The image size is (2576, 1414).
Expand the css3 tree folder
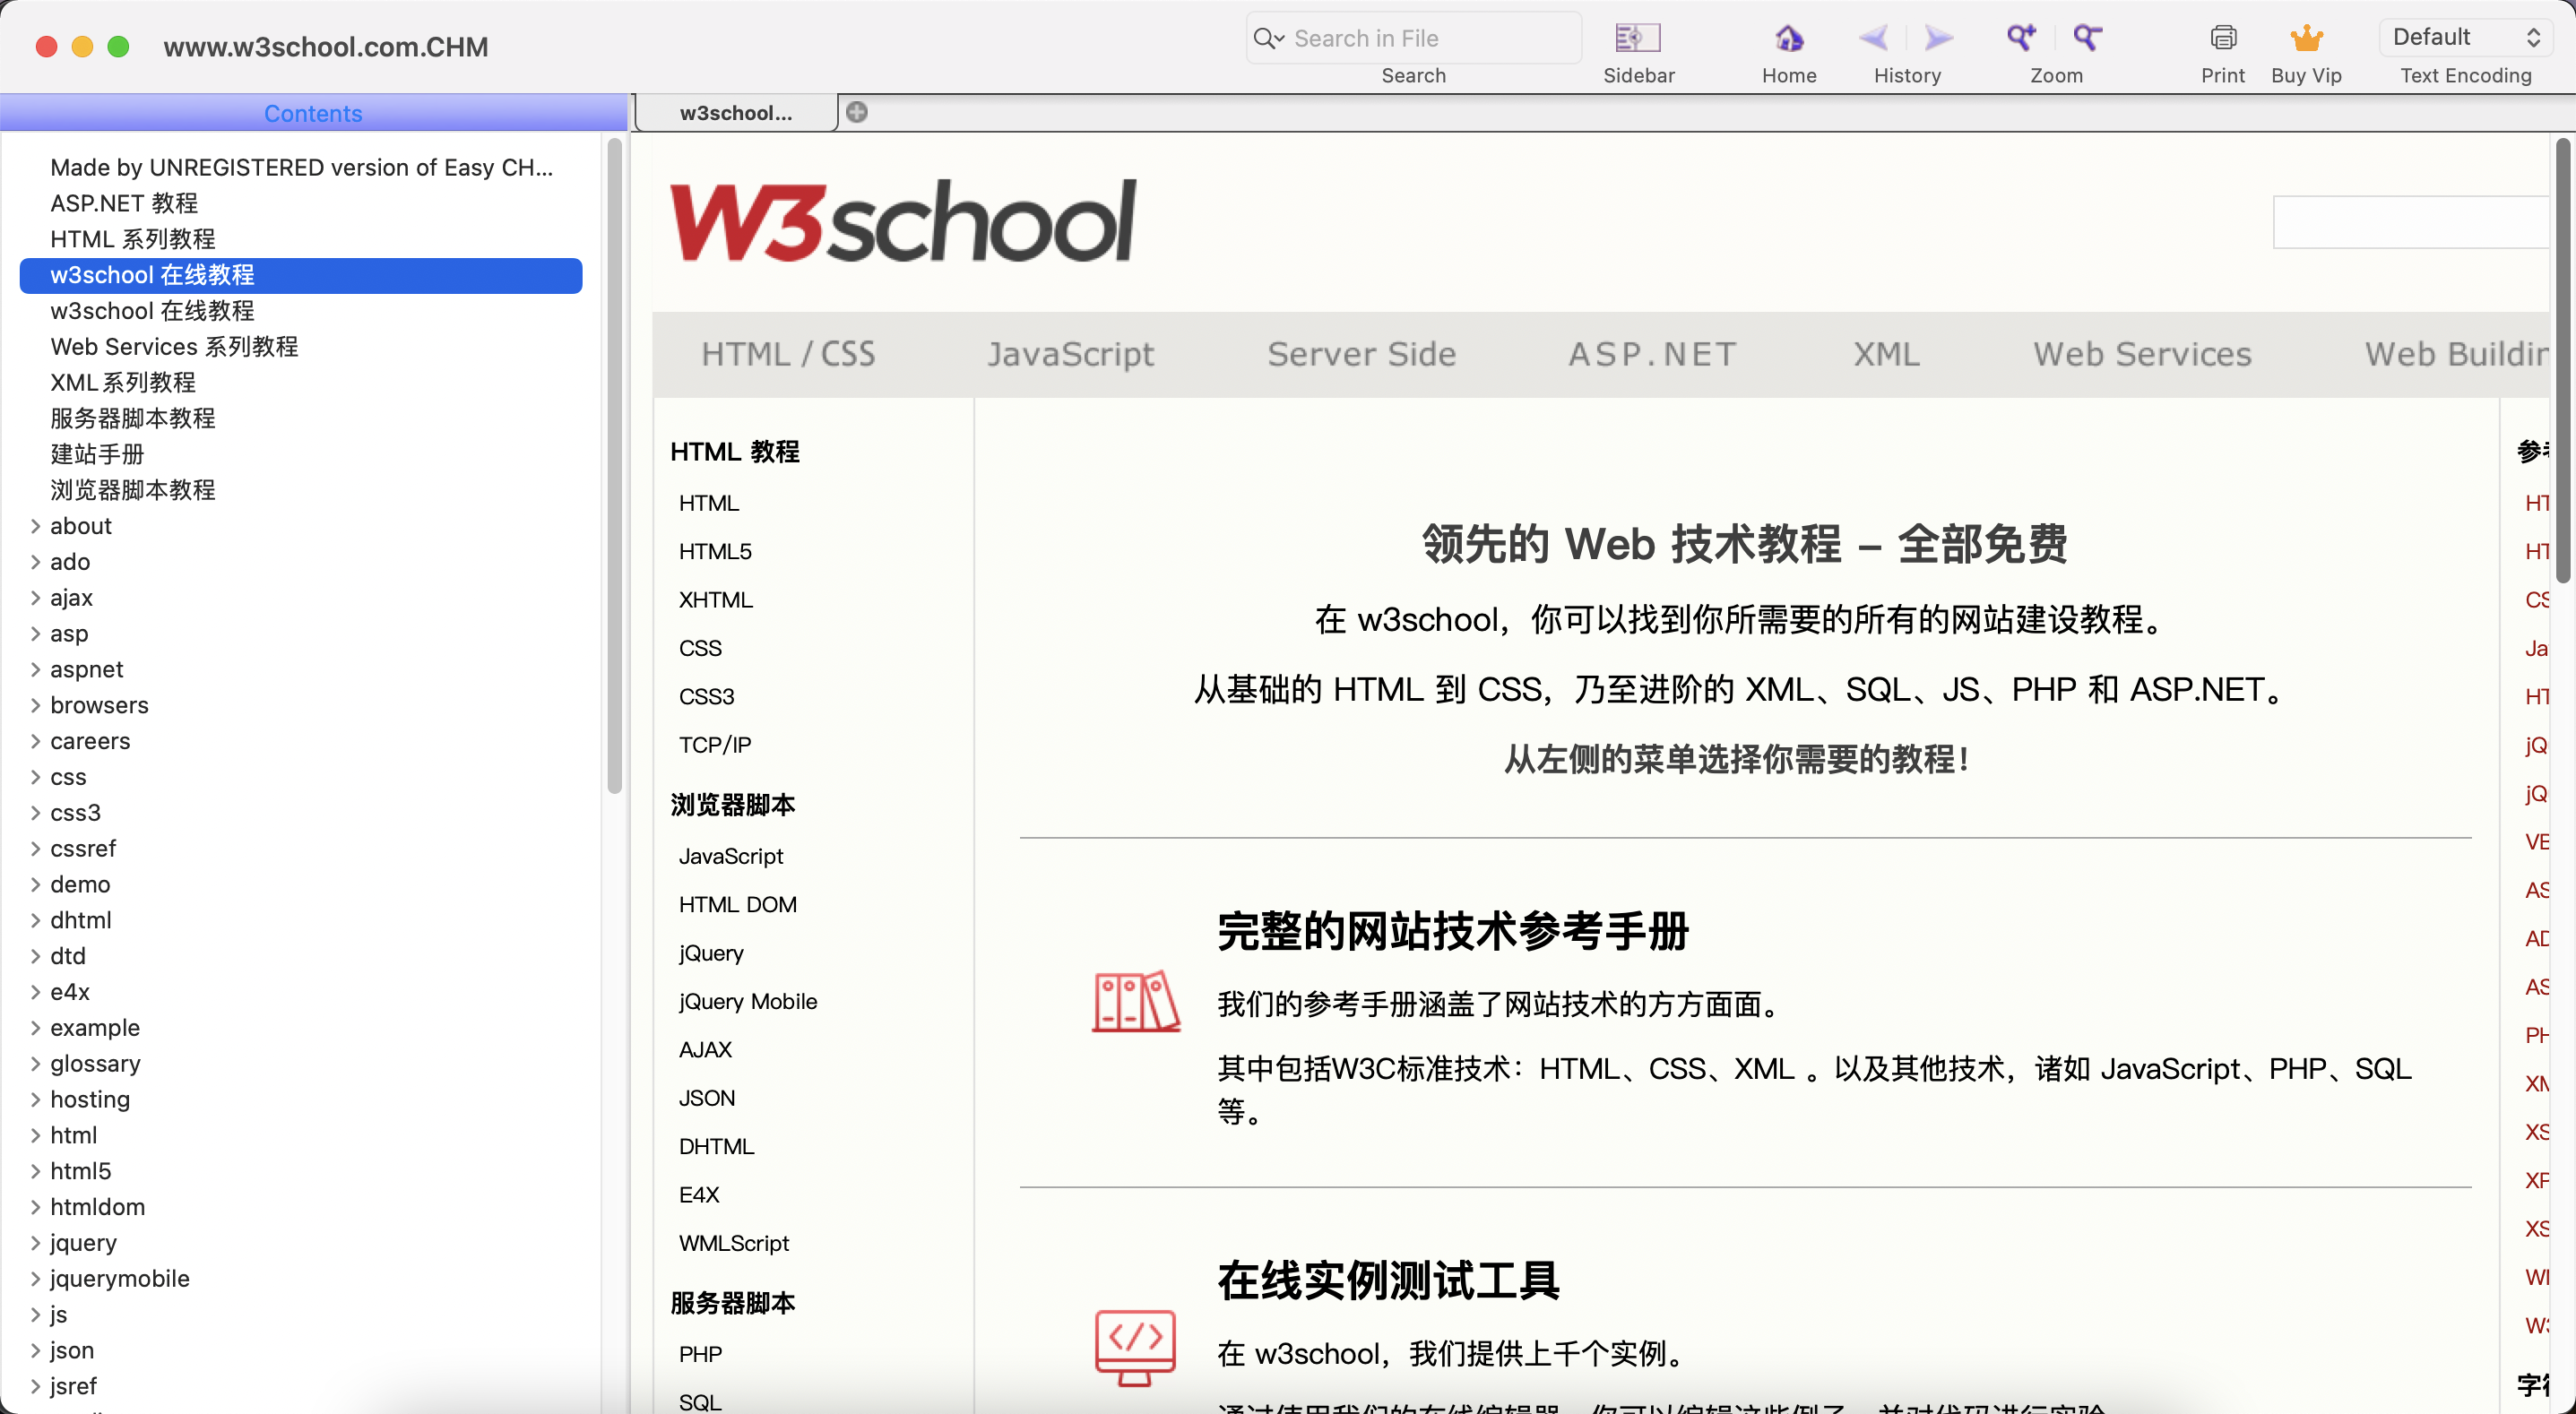(35, 813)
